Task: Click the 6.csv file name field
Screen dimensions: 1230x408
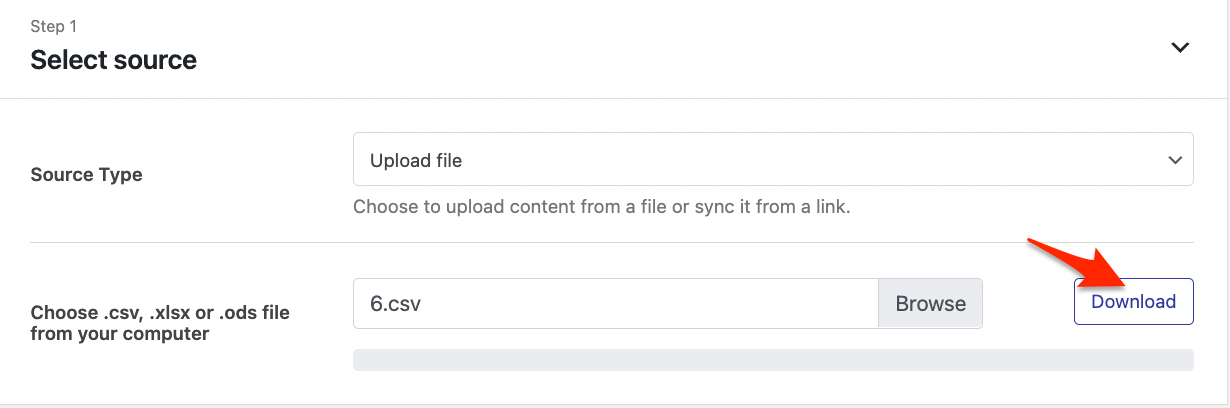Action: pyautogui.click(x=615, y=304)
